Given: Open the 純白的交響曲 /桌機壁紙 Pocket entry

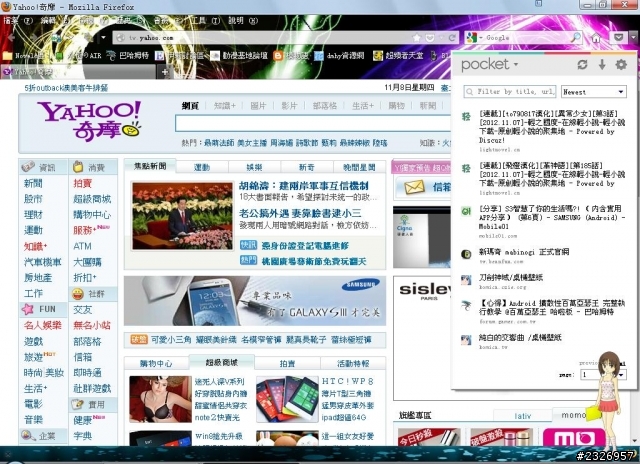Looking at the screenshot, I should pyautogui.click(x=520, y=337).
